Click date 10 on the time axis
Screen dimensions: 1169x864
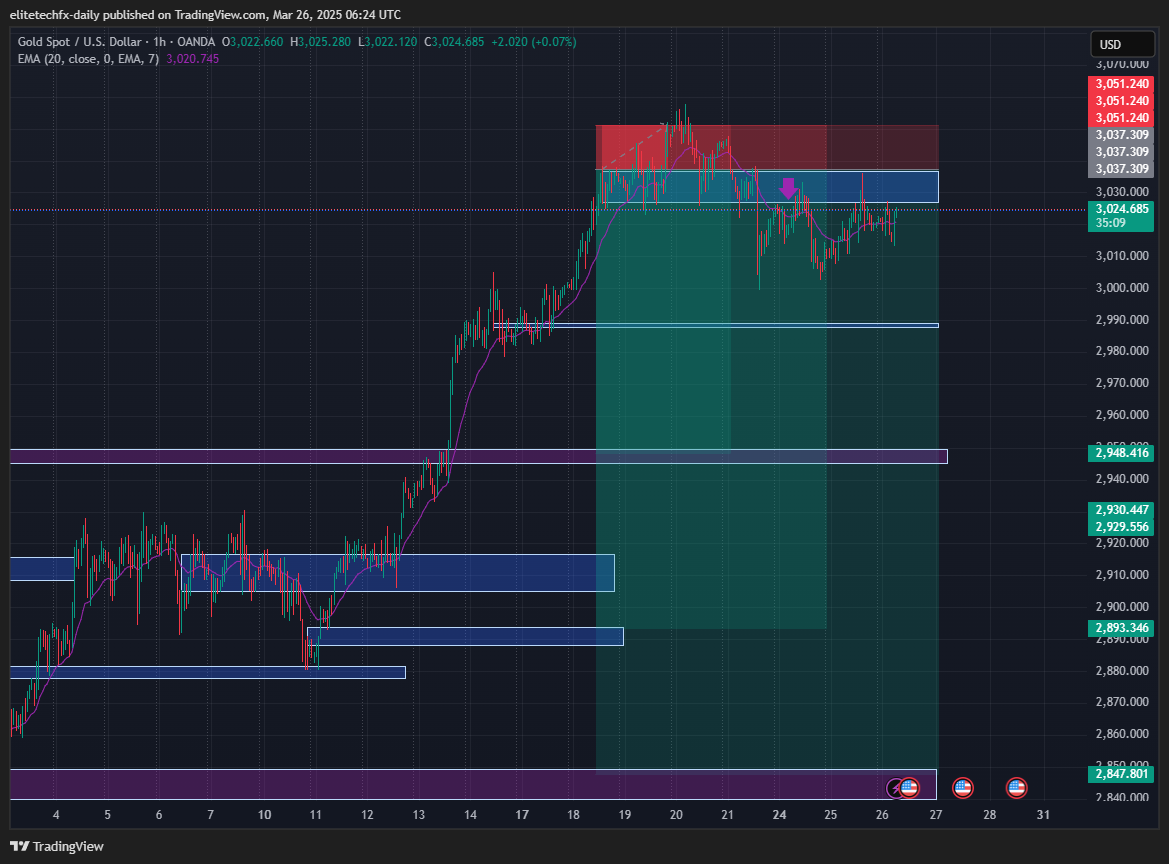[x=265, y=815]
